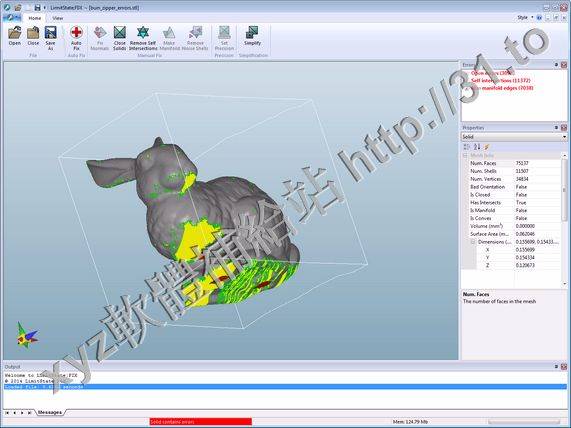Viewport: 571px width, 428px height.
Task: Select the Y dimension row
Action: (519, 258)
